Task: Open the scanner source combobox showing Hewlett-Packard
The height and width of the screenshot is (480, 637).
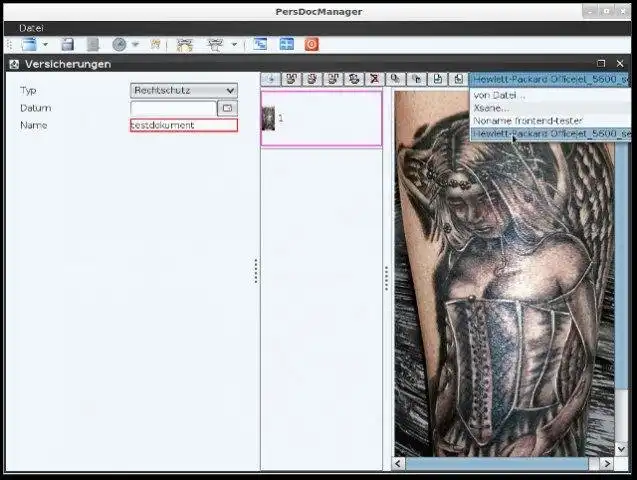Action: coord(550,79)
